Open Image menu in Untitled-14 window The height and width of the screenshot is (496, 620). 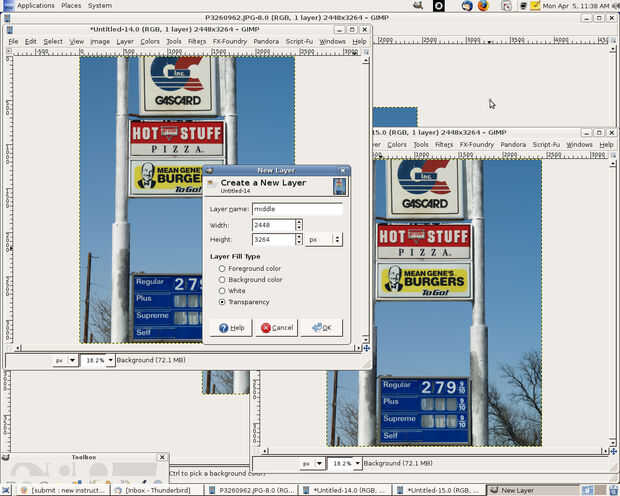(100, 41)
